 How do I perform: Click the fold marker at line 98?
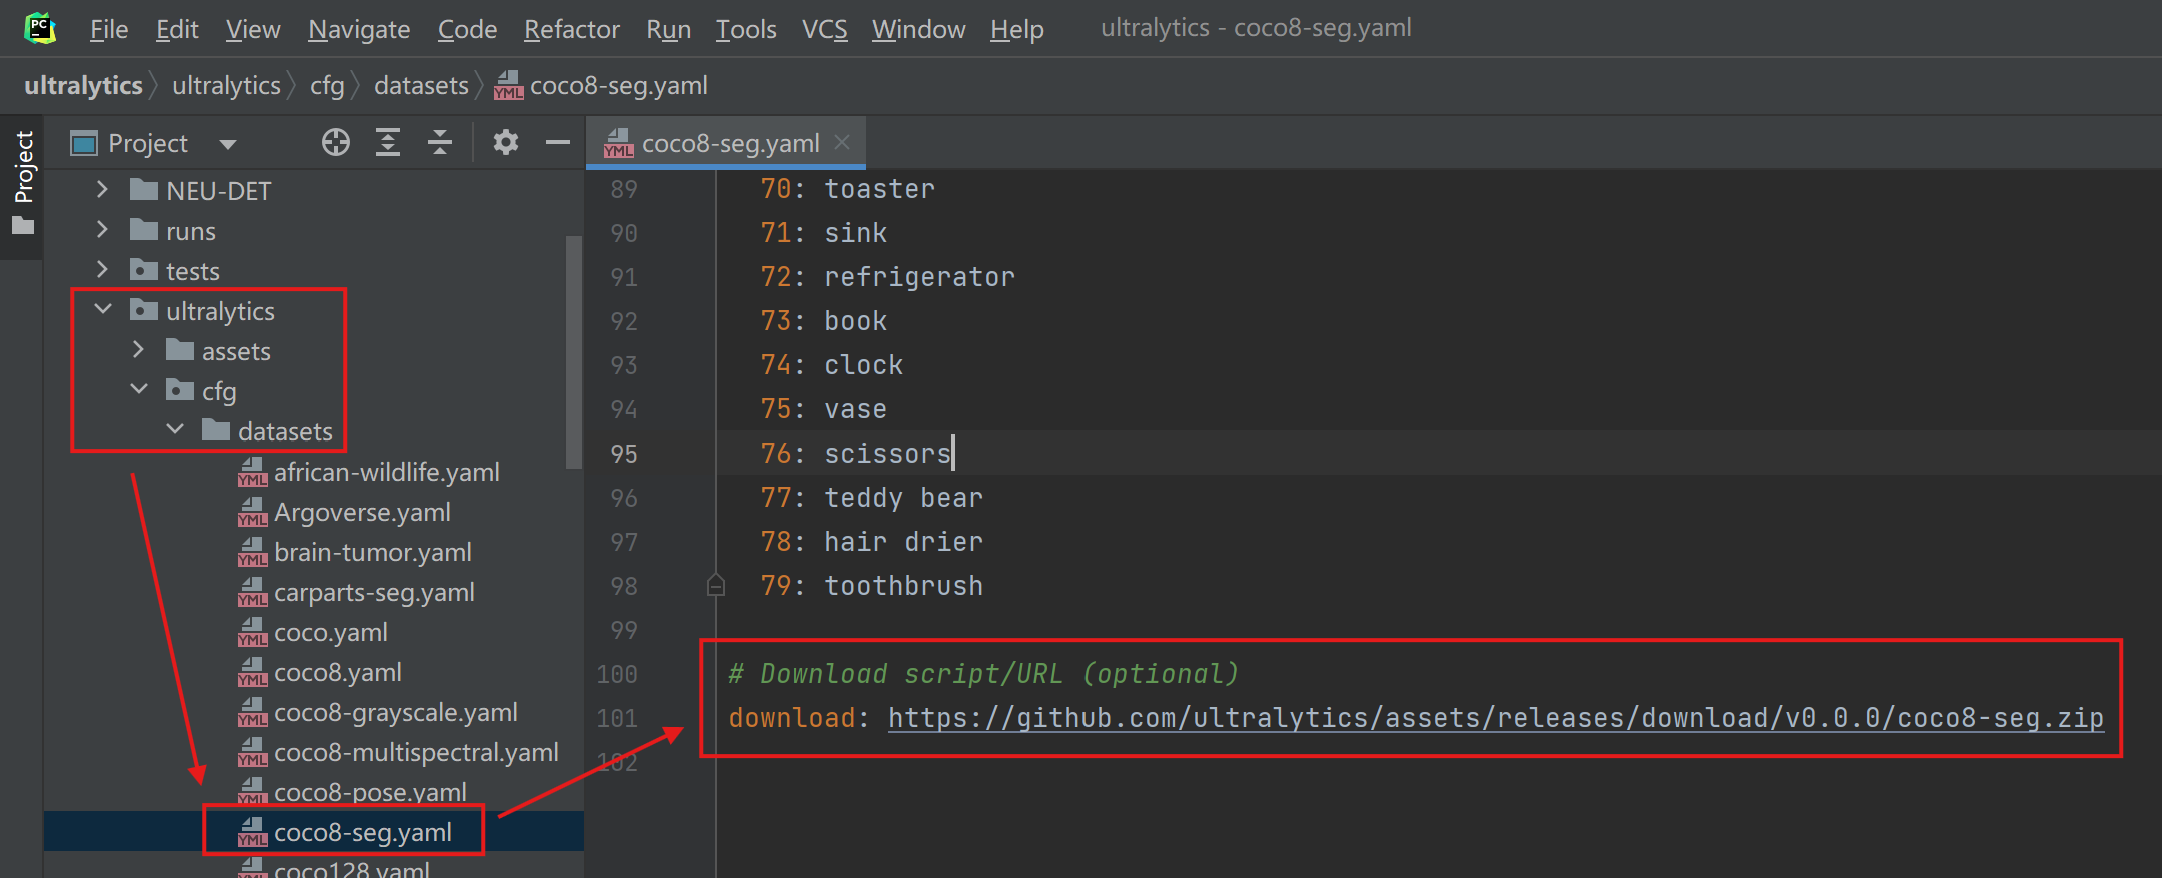[716, 585]
